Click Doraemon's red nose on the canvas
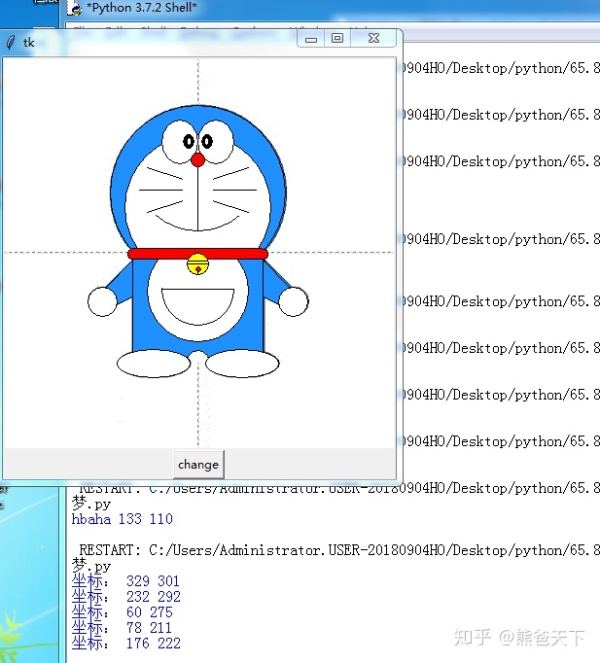 click(197, 160)
